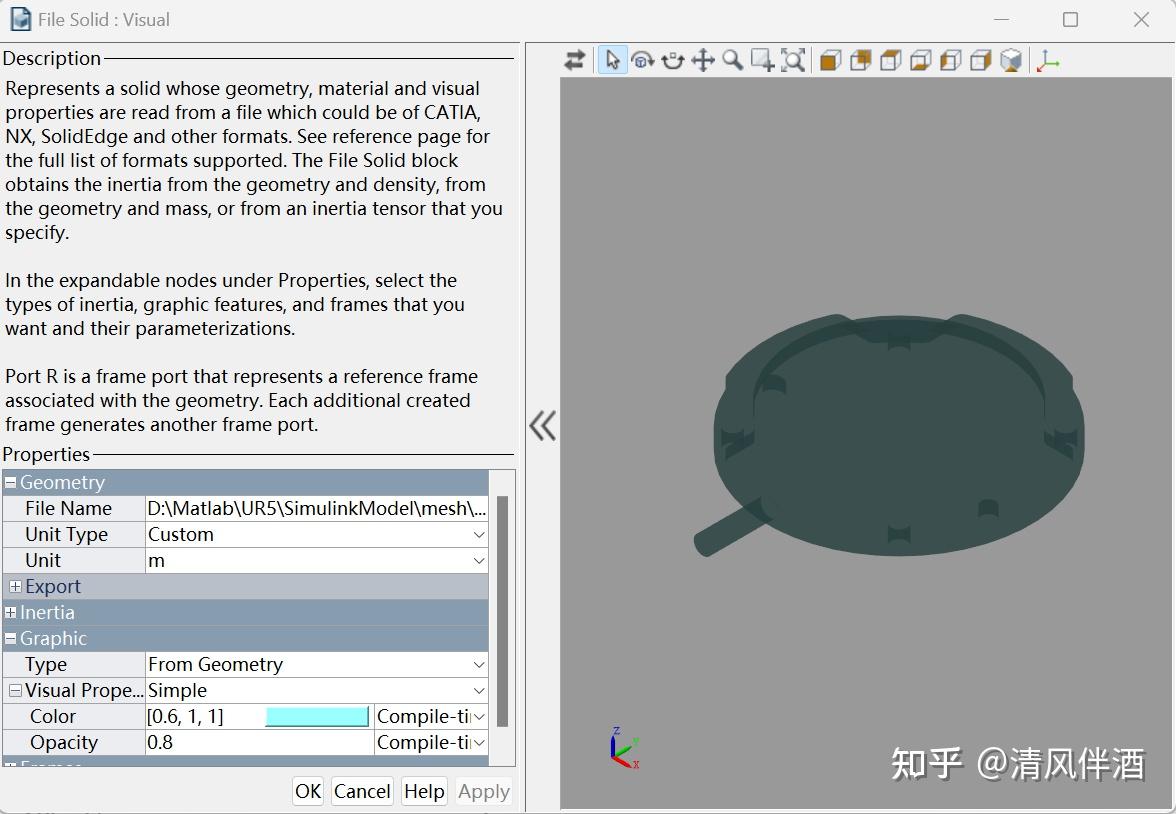Viewport: 1176px width, 814px height.
Task: Switch to right view cube icon
Action: 980,60
